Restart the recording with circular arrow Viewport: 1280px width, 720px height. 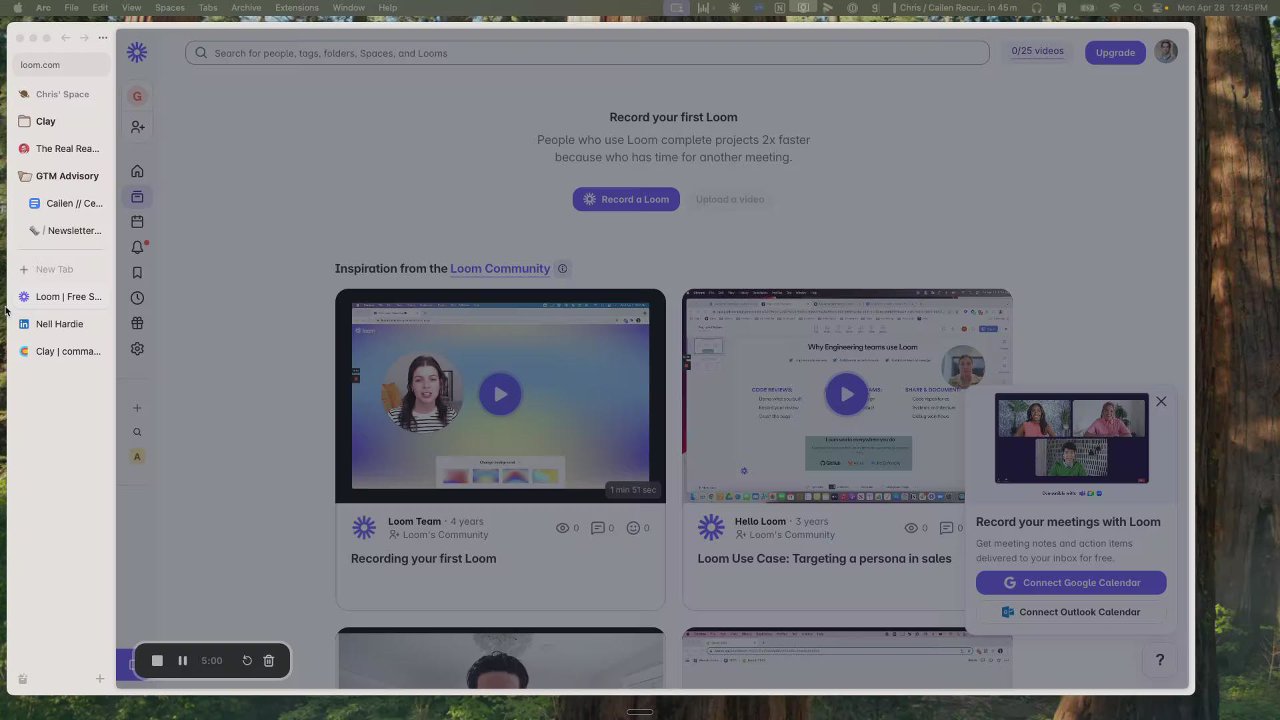pos(247,661)
